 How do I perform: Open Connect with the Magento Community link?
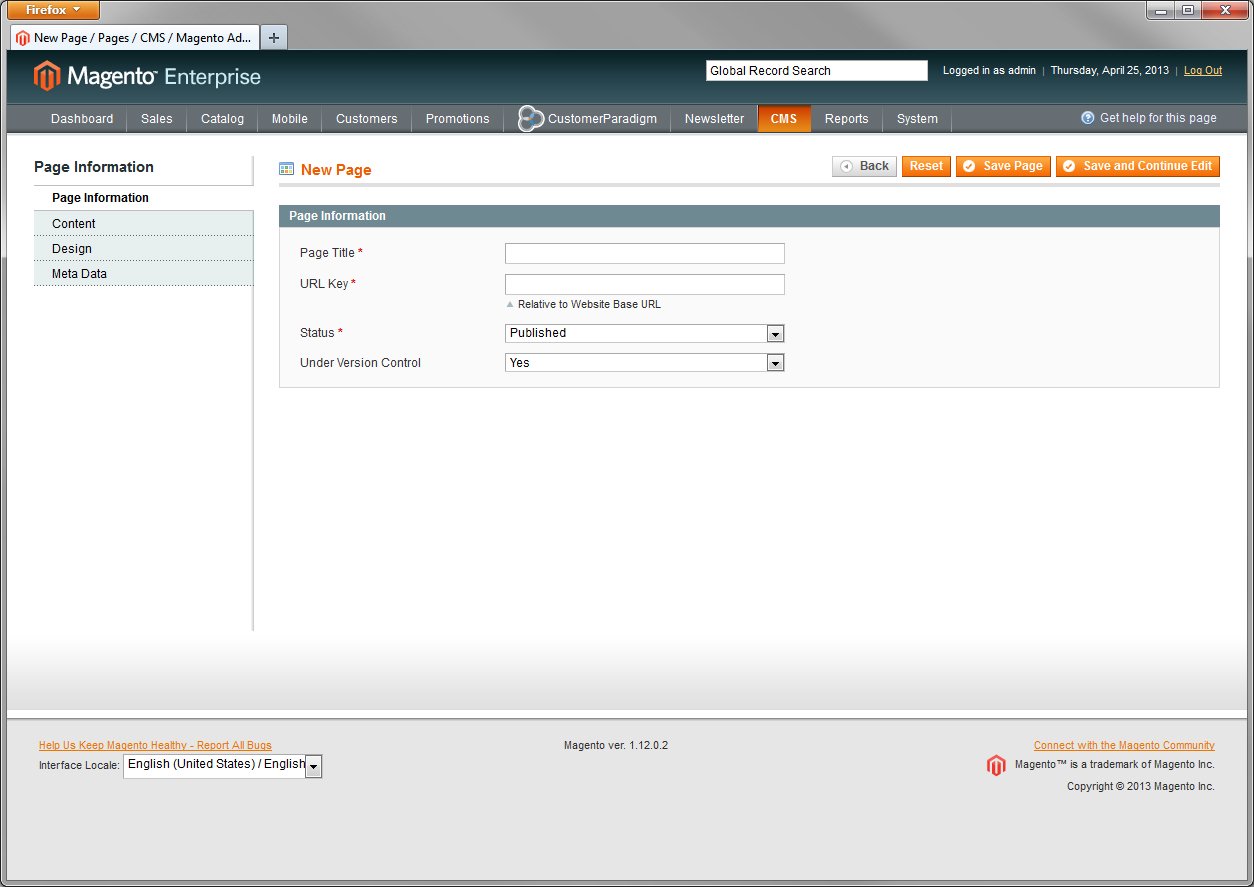pos(1124,745)
